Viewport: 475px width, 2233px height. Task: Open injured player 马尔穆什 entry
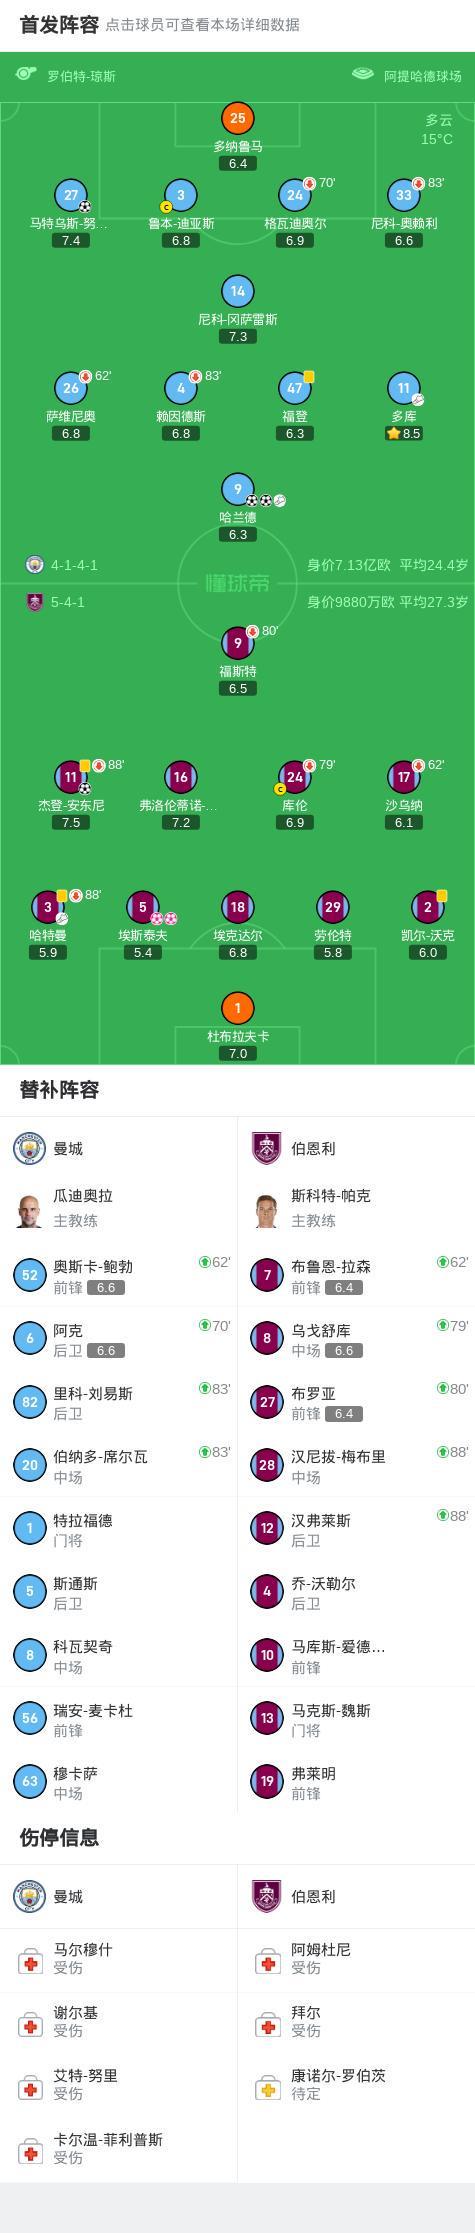pyautogui.click(x=119, y=1958)
